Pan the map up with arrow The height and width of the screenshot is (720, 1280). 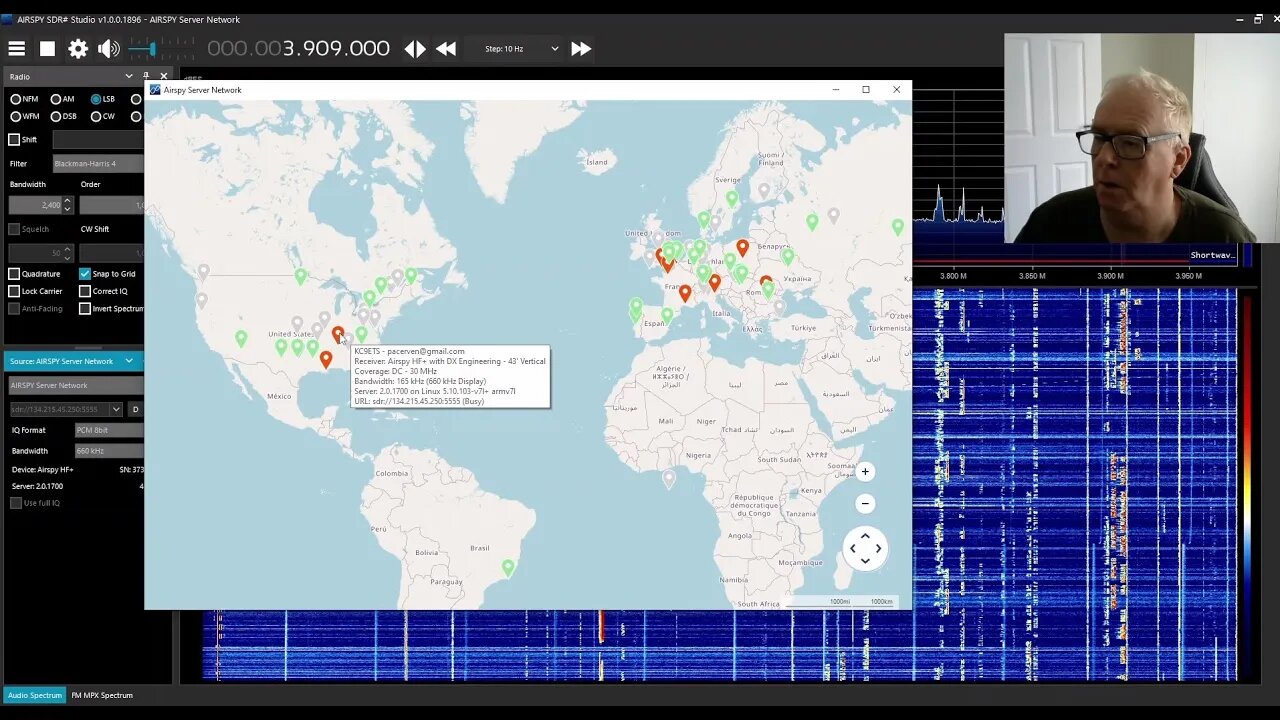tap(865, 536)
